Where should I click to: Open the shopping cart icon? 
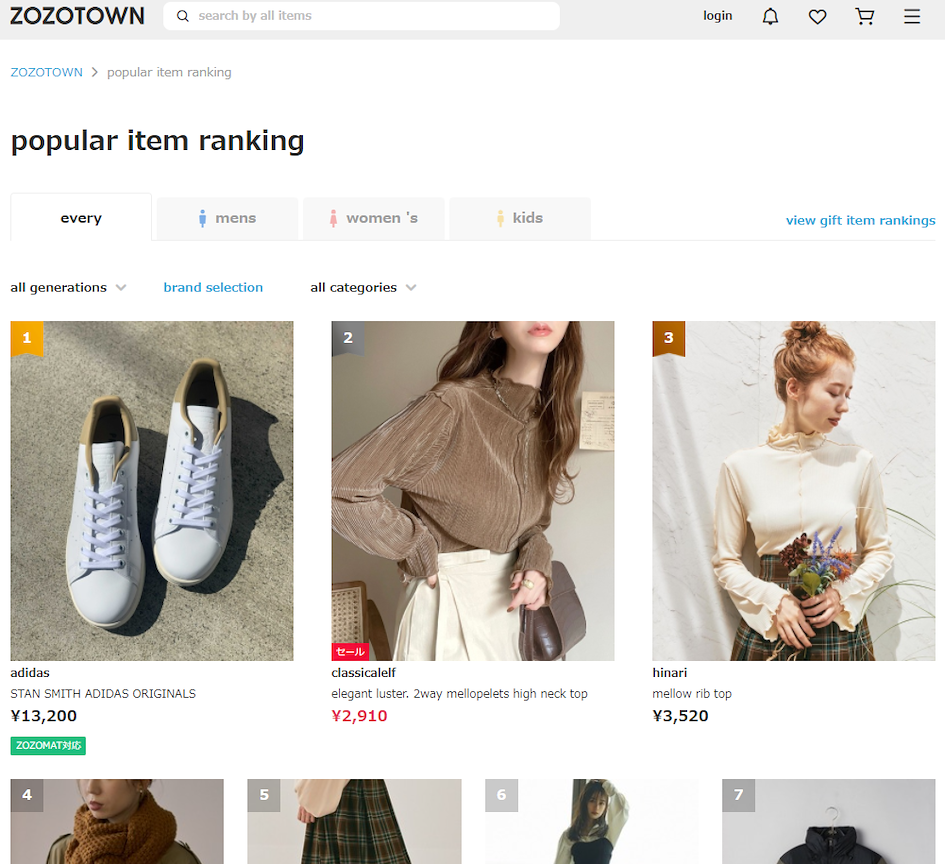coord(864,16)
